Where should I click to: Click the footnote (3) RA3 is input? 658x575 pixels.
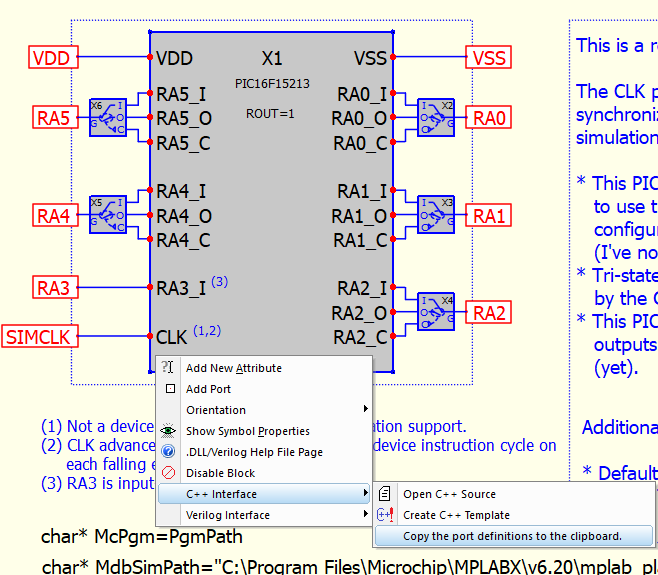pos(98,484)
